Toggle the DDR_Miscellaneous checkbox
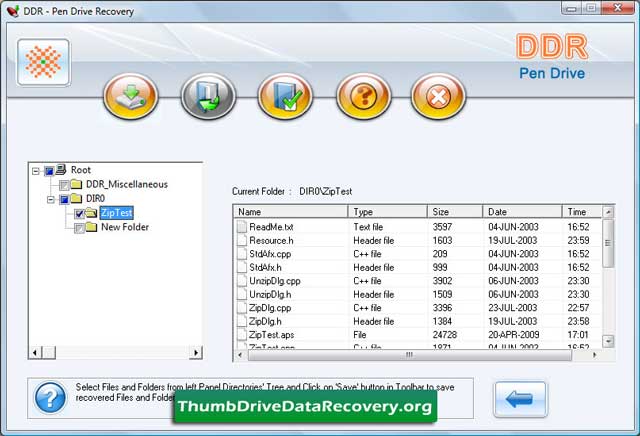The image size is (640, 436). pos(64,185)
